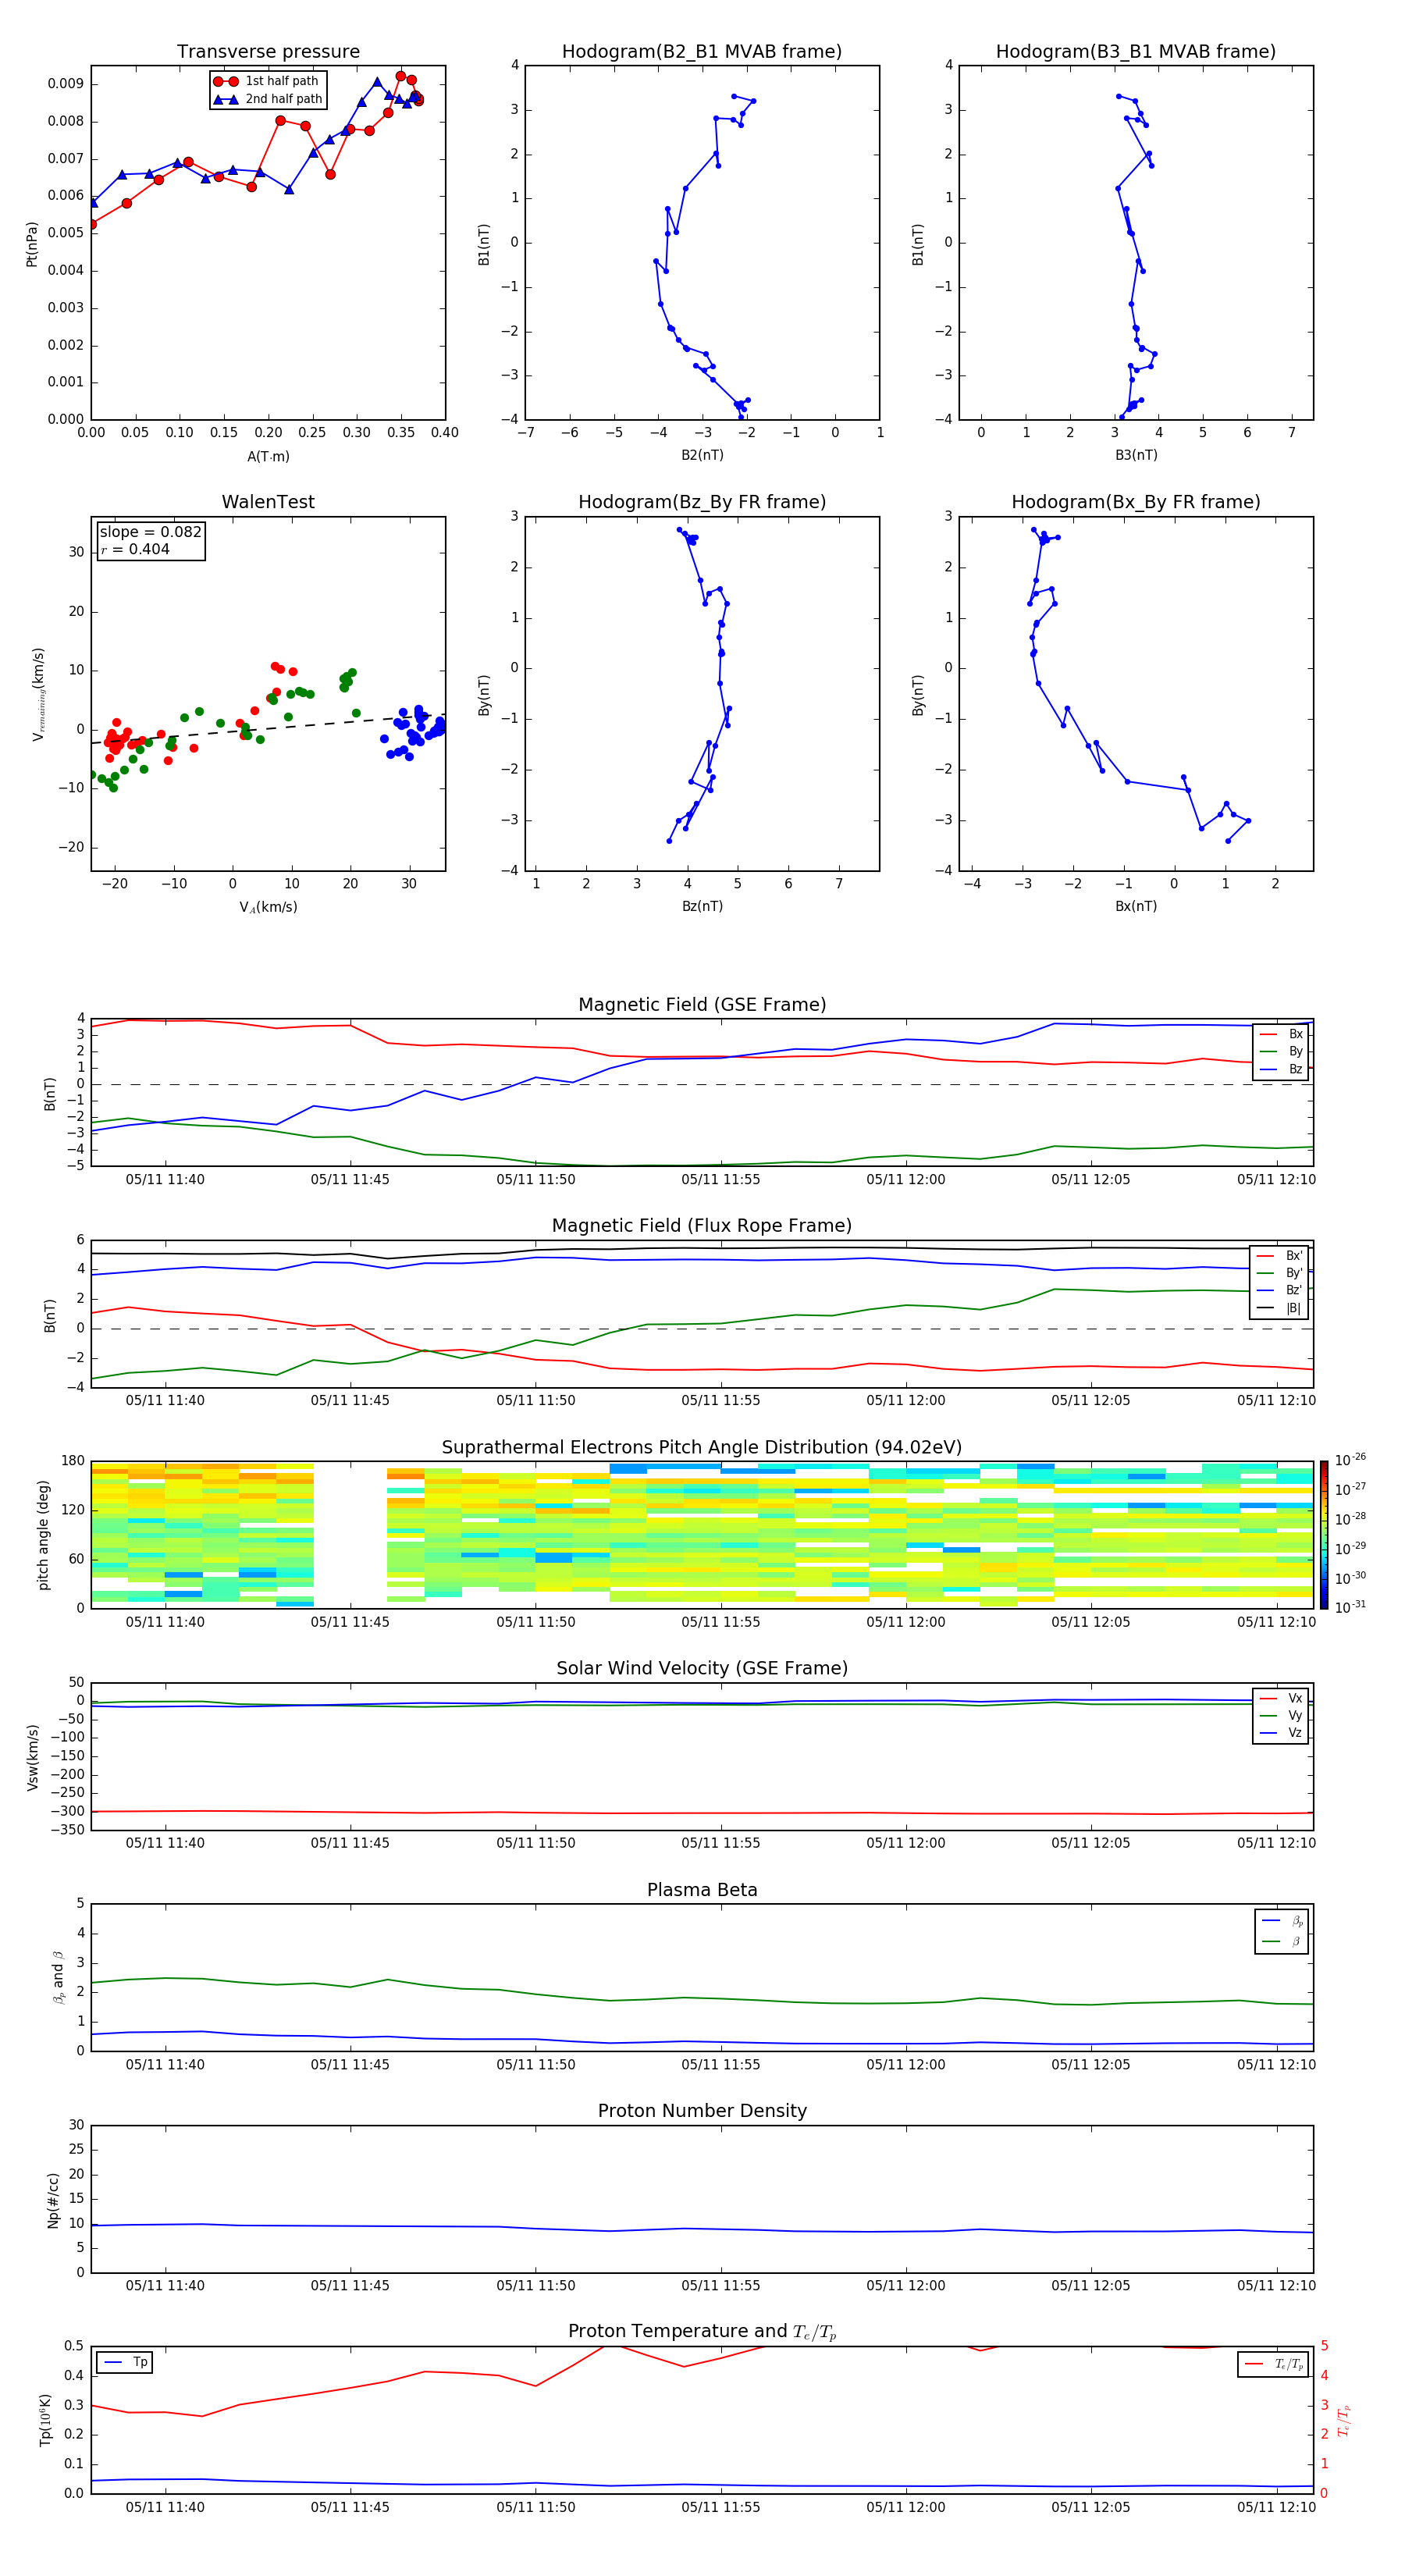The image size is (1405, 2576).
Task: Click the pitch angle colorbar scale
Action: [x=1324, y=1535]
